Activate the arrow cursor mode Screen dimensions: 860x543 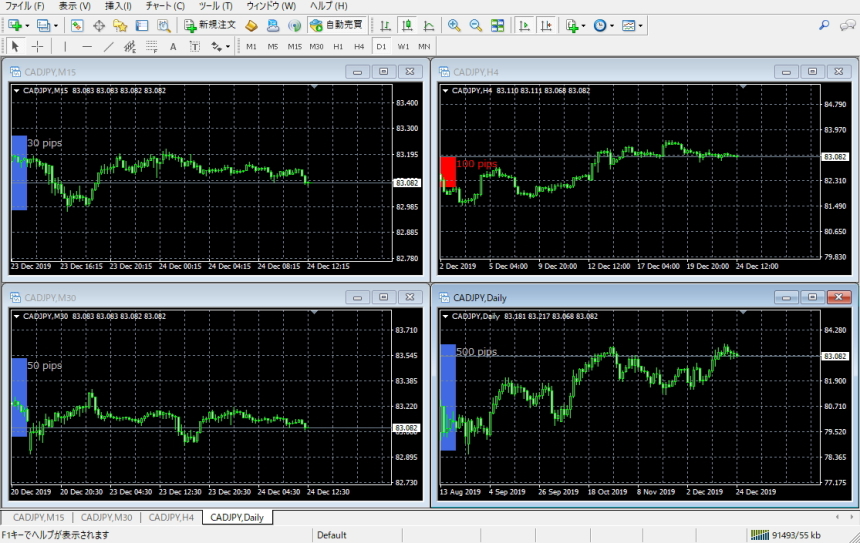pyautogui.click(x=15, y=47)
